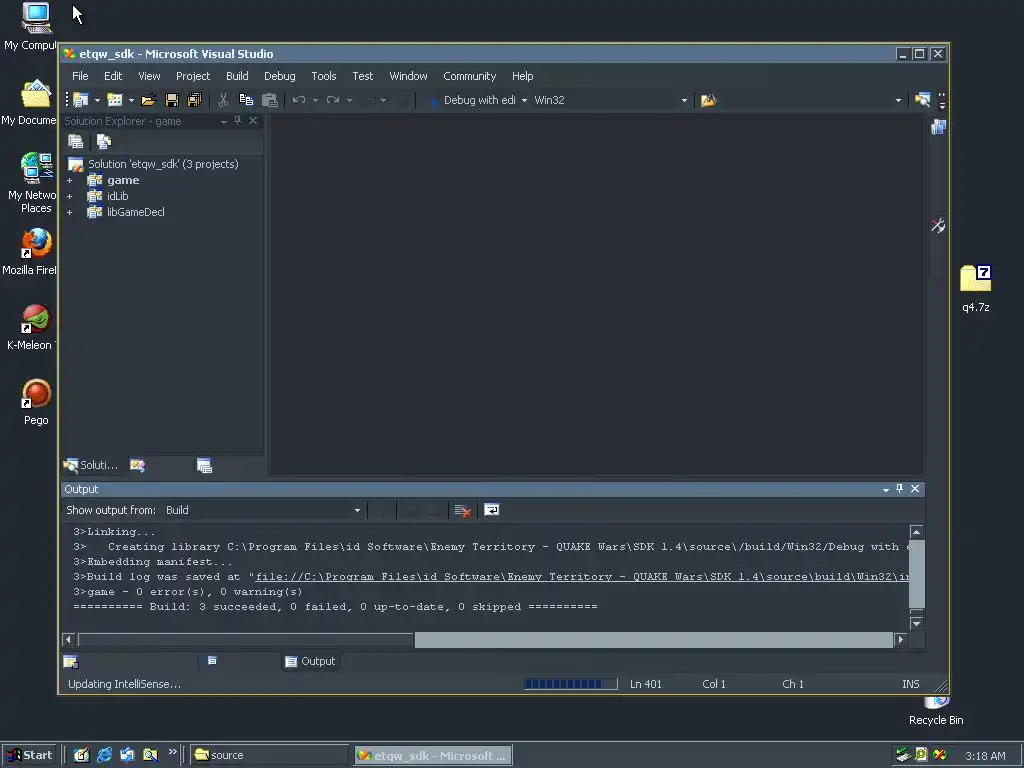This screenshot has width=1024, height=768.
Task: Open the build log file link
Action: (582, 577)
